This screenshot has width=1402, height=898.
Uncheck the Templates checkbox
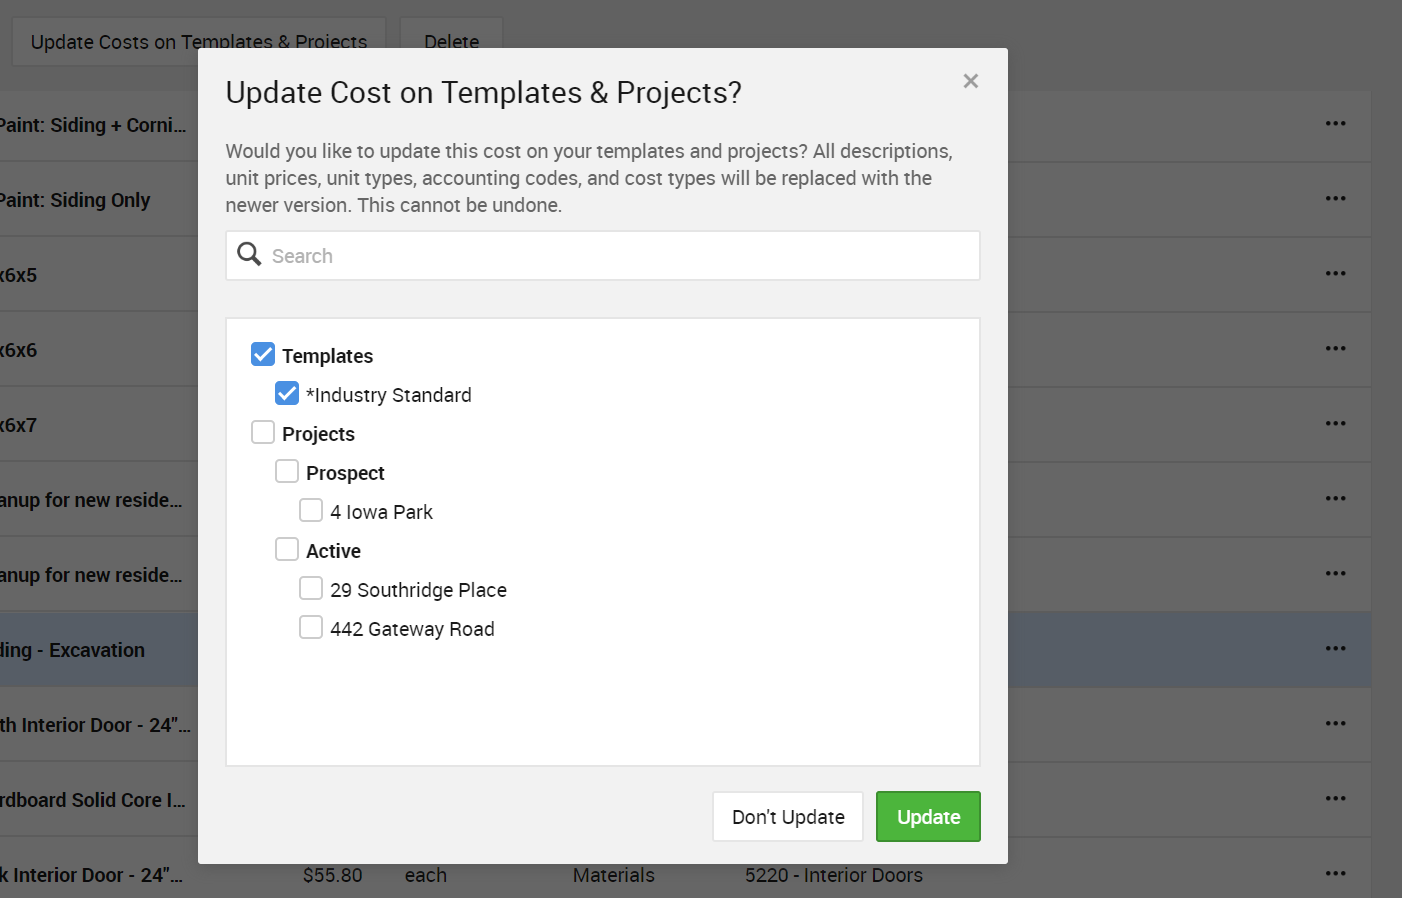(x=263, y=355)
